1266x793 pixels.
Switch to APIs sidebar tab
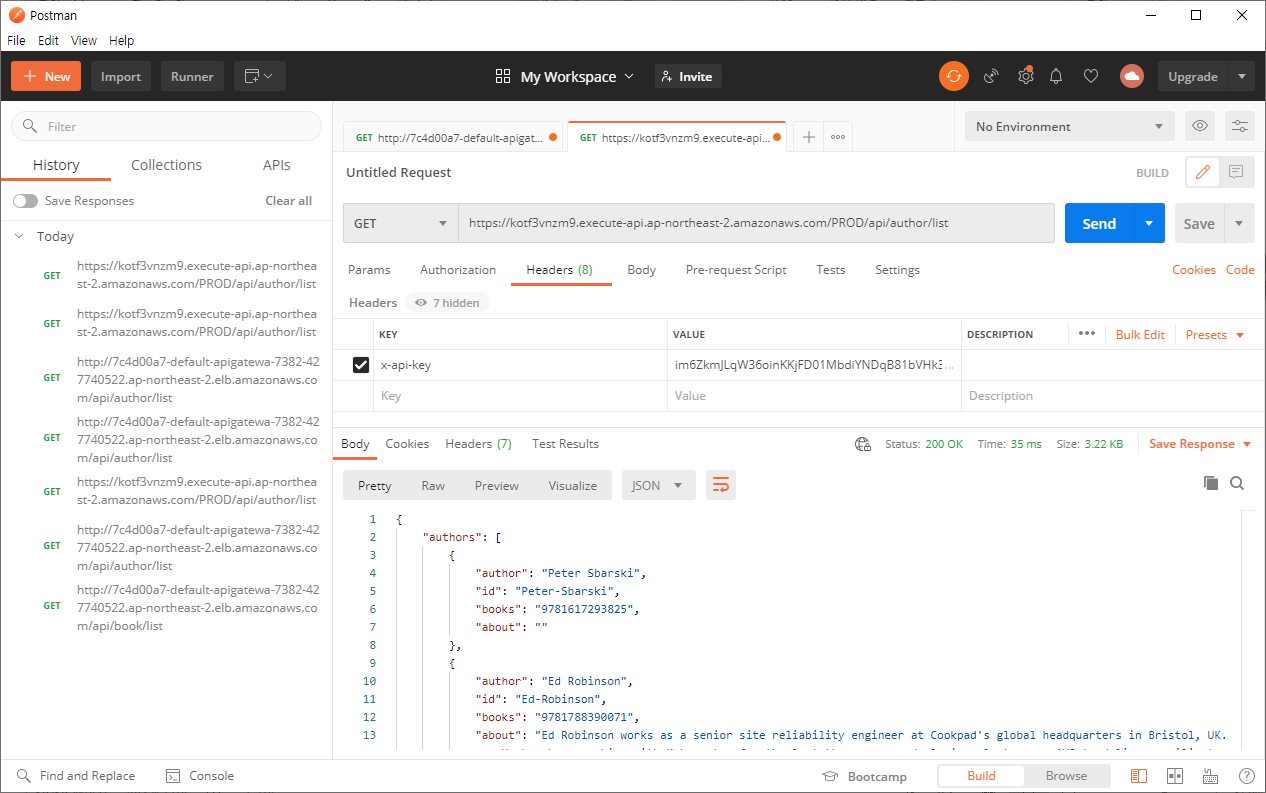click(x=277, y=165)
